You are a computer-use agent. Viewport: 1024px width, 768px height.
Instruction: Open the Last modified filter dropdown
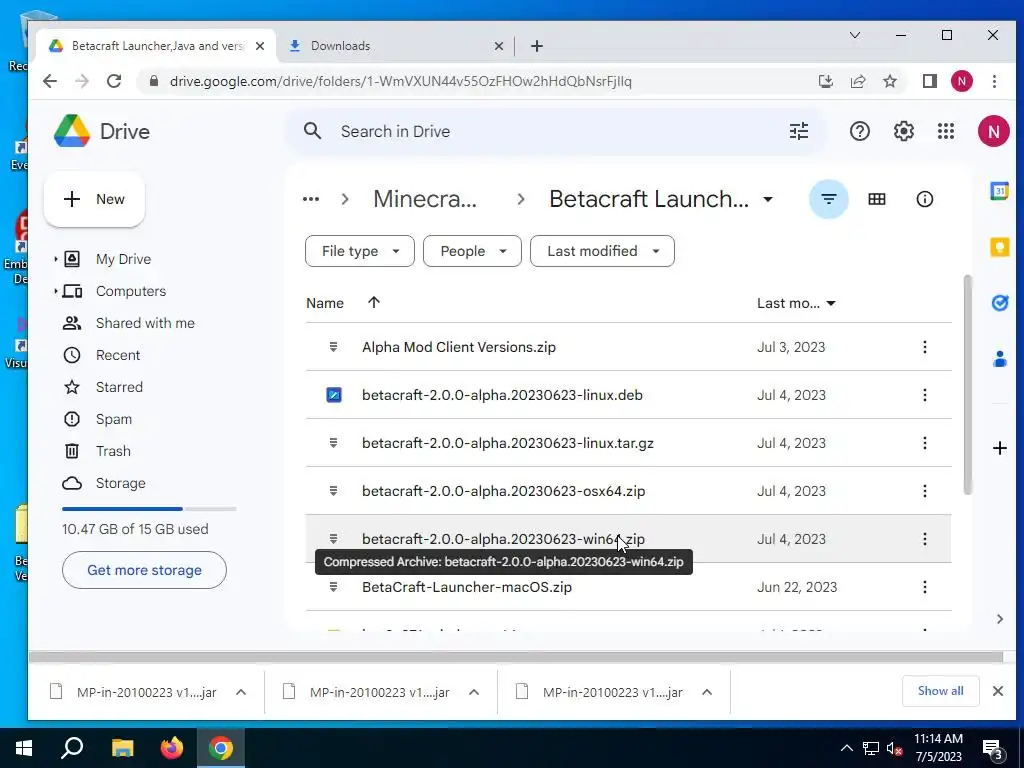[602, 251]
